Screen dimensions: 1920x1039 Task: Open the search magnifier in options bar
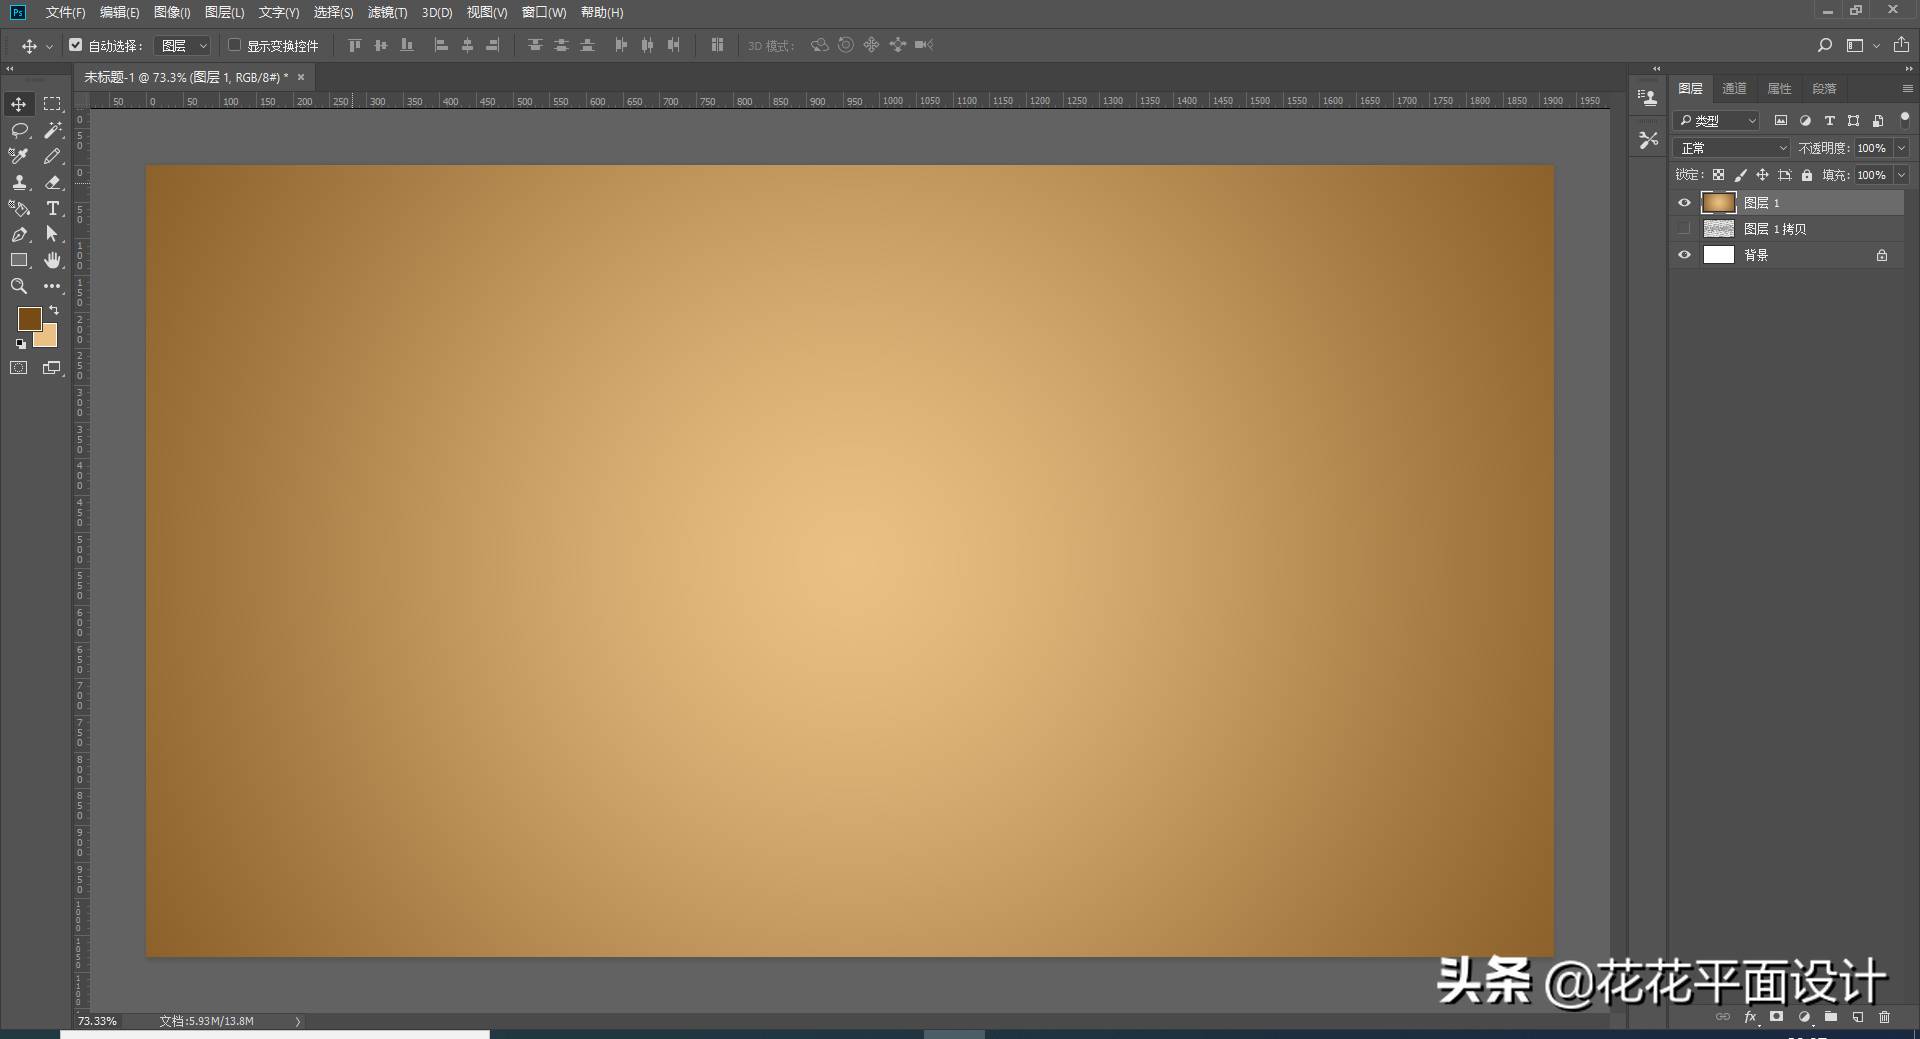point(1825,45)
